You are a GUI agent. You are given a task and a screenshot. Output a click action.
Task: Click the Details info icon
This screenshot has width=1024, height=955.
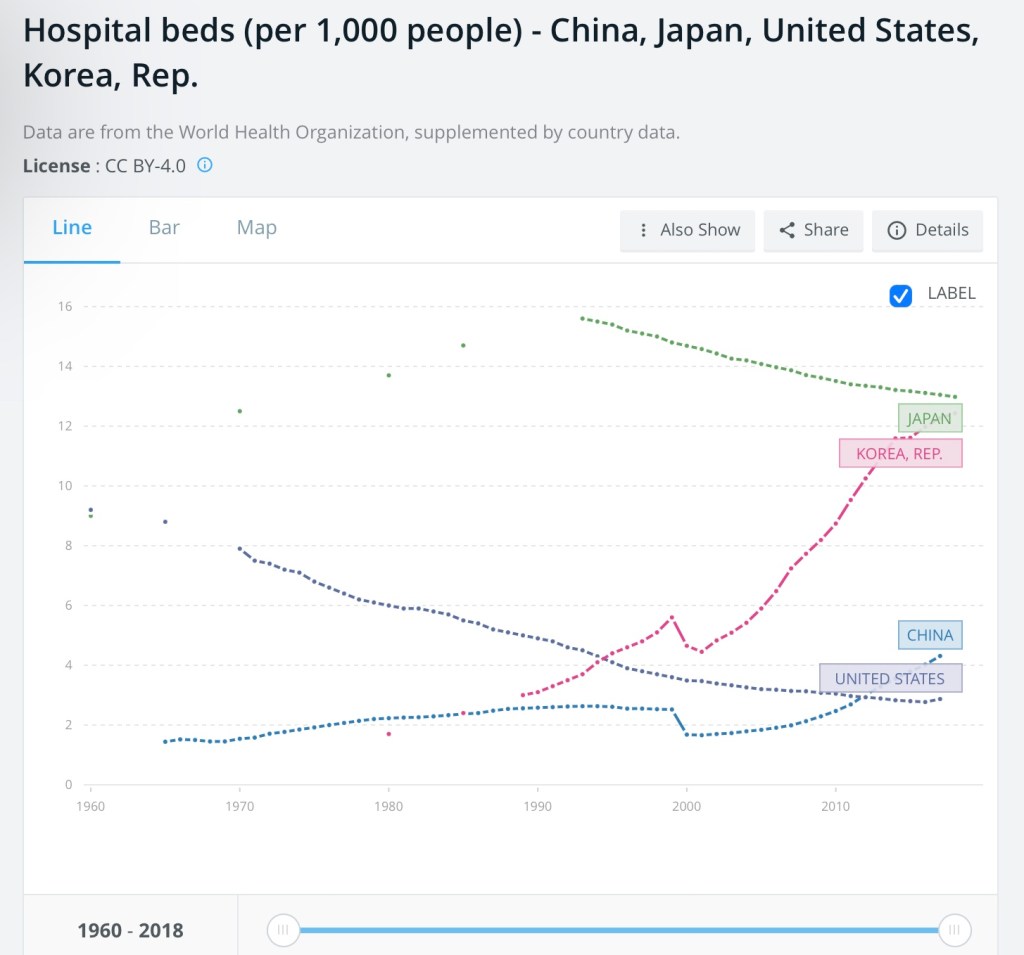pyautogui.click(x=896, y=230)
